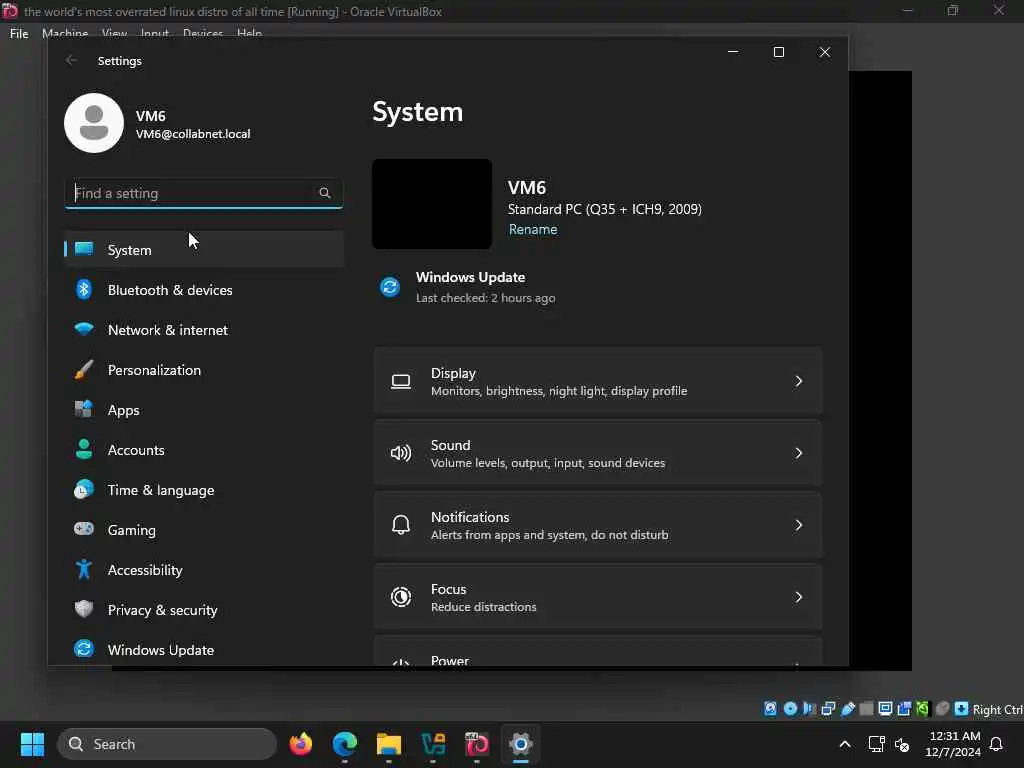
Task: Go to Personalization settings
Action: 204,370
